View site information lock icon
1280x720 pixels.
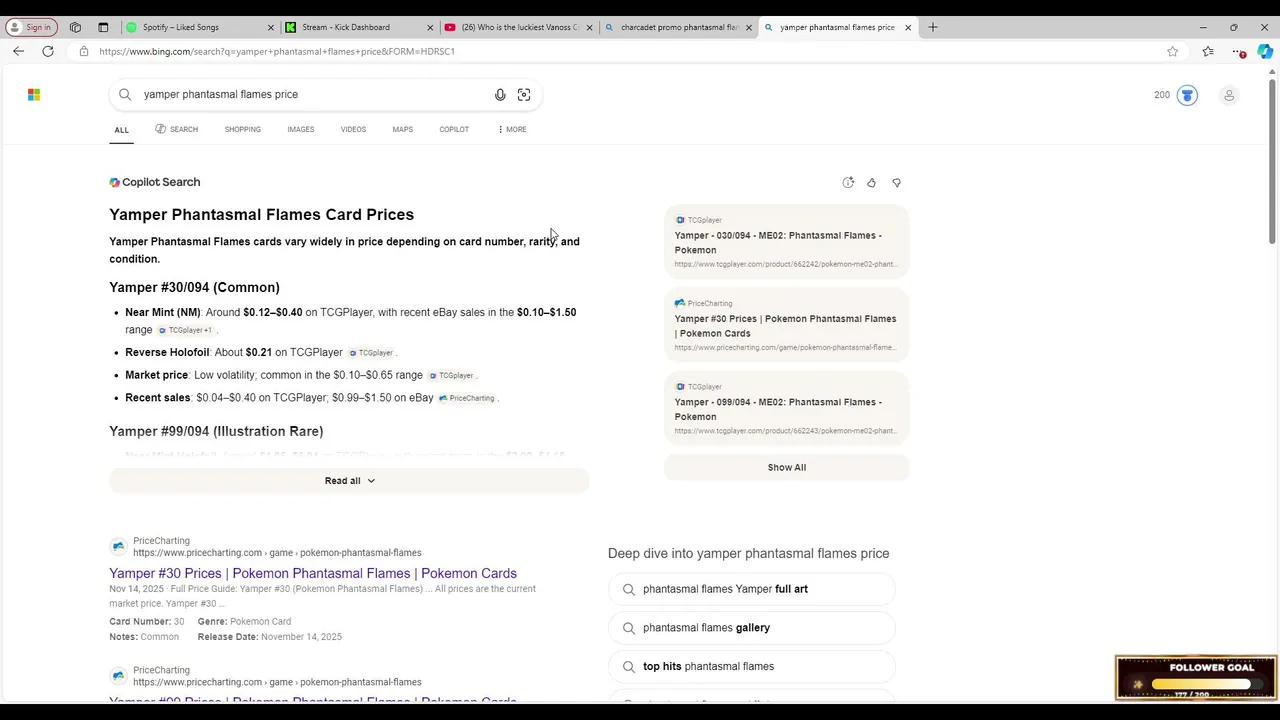84,51
